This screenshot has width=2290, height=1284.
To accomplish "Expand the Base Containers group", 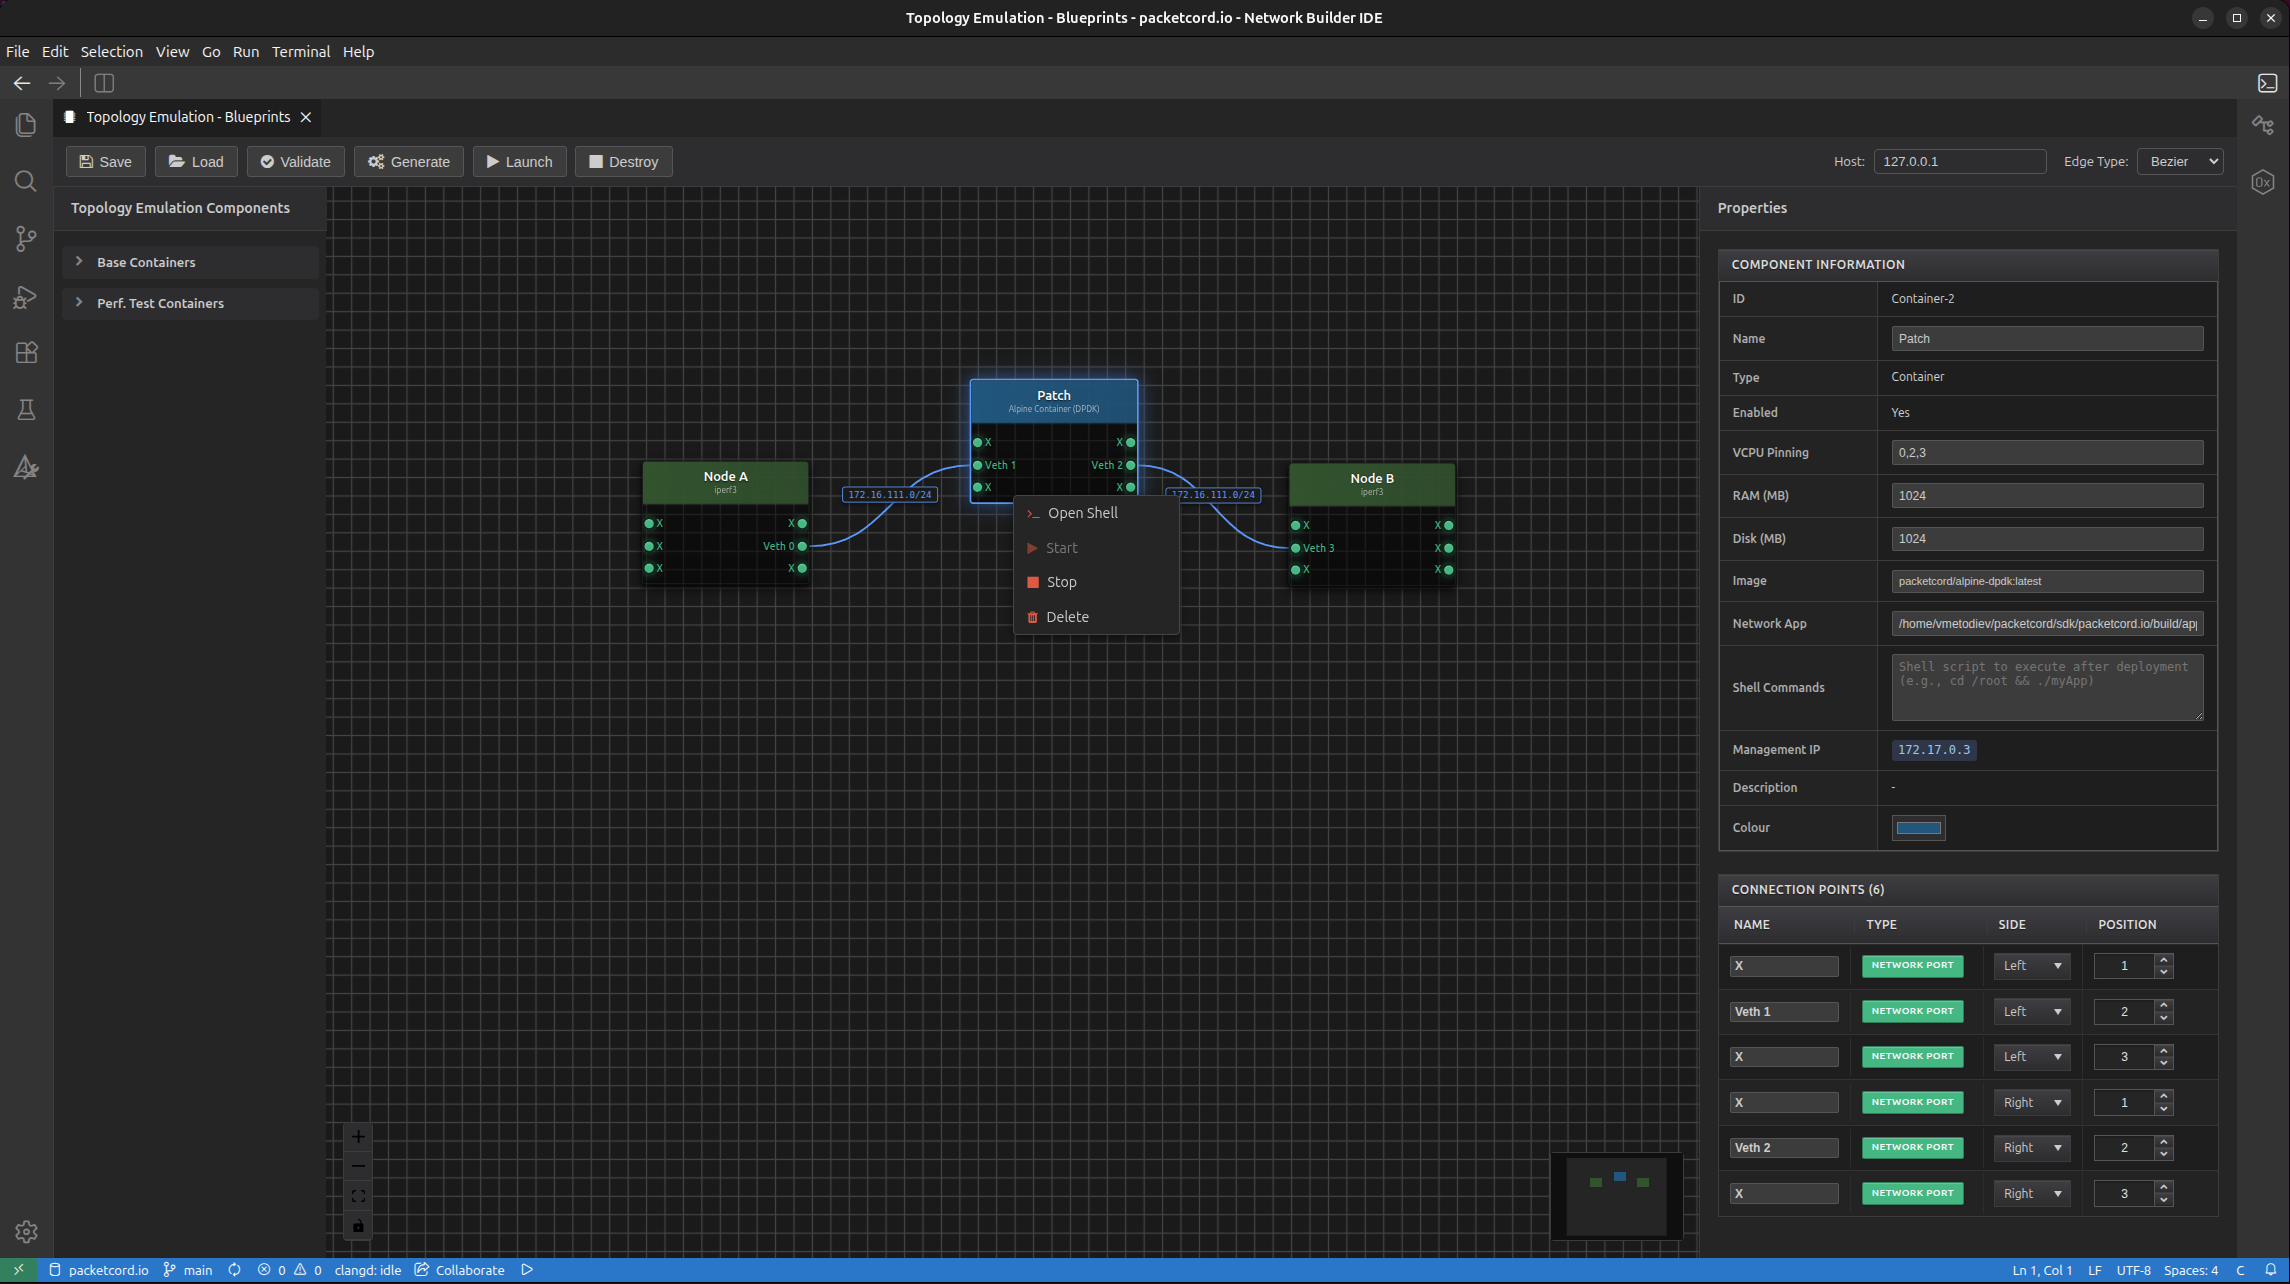I will (190, 262).
